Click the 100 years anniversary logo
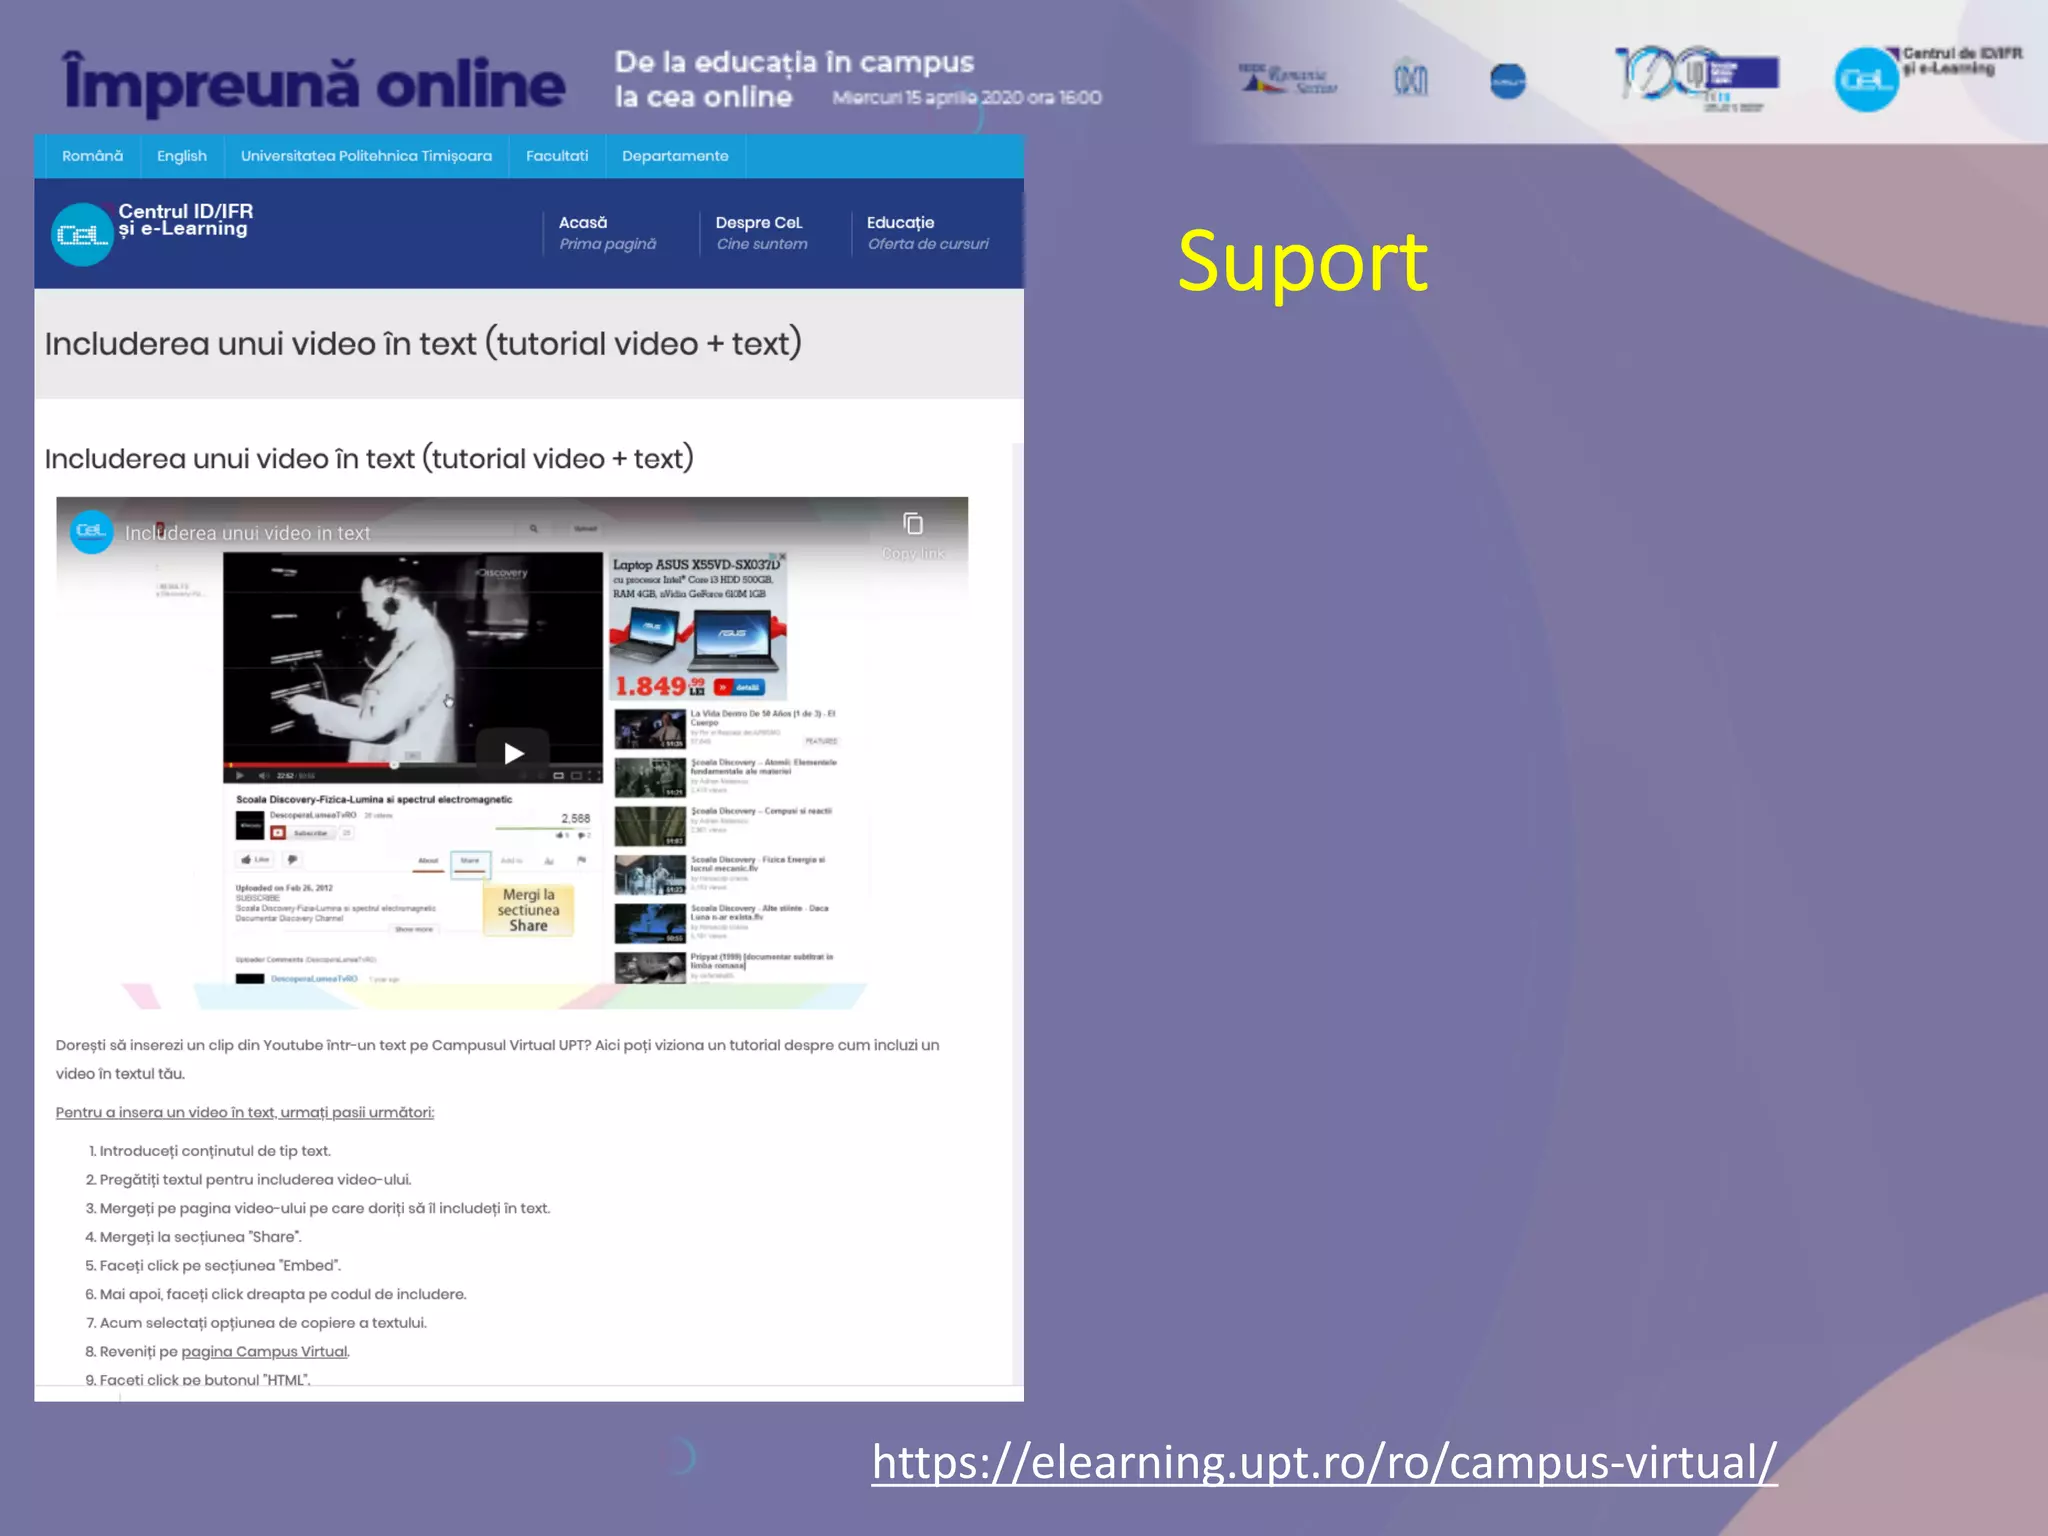Viewport: 2048px width, 1536px height. click(x=1697, y=78)
